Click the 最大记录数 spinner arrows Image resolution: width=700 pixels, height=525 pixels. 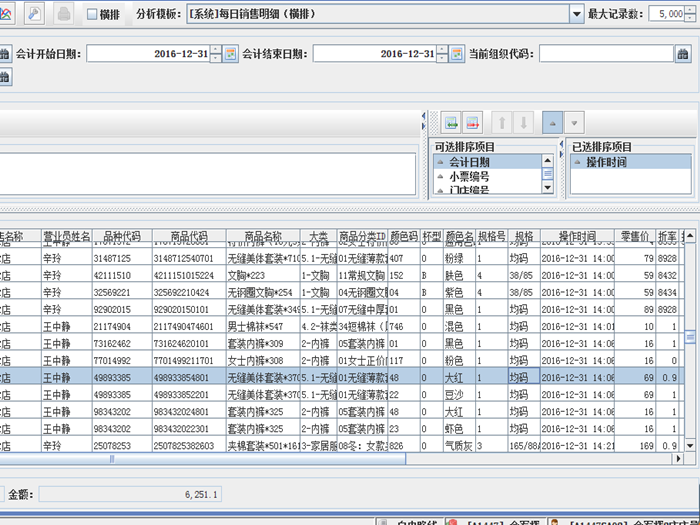click(691, 15)
